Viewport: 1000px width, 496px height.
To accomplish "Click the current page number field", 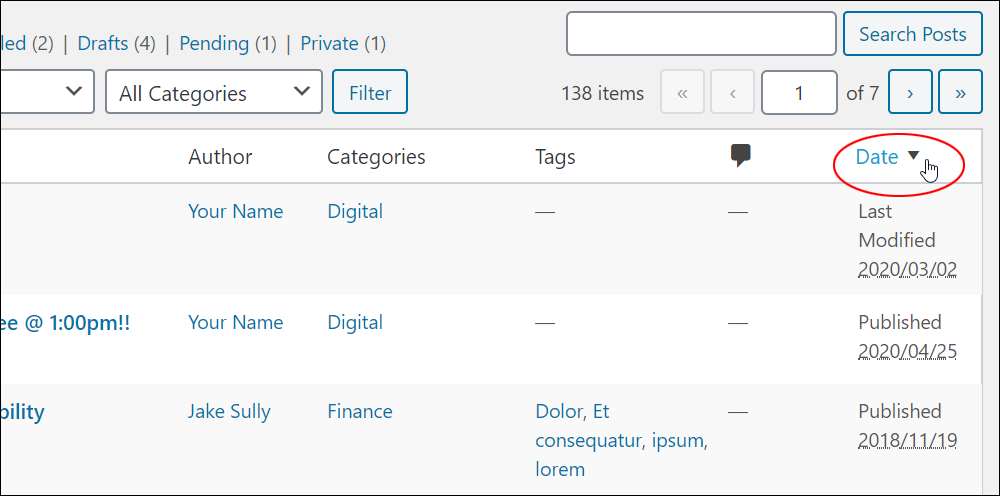I will click(x=799, y=92).
